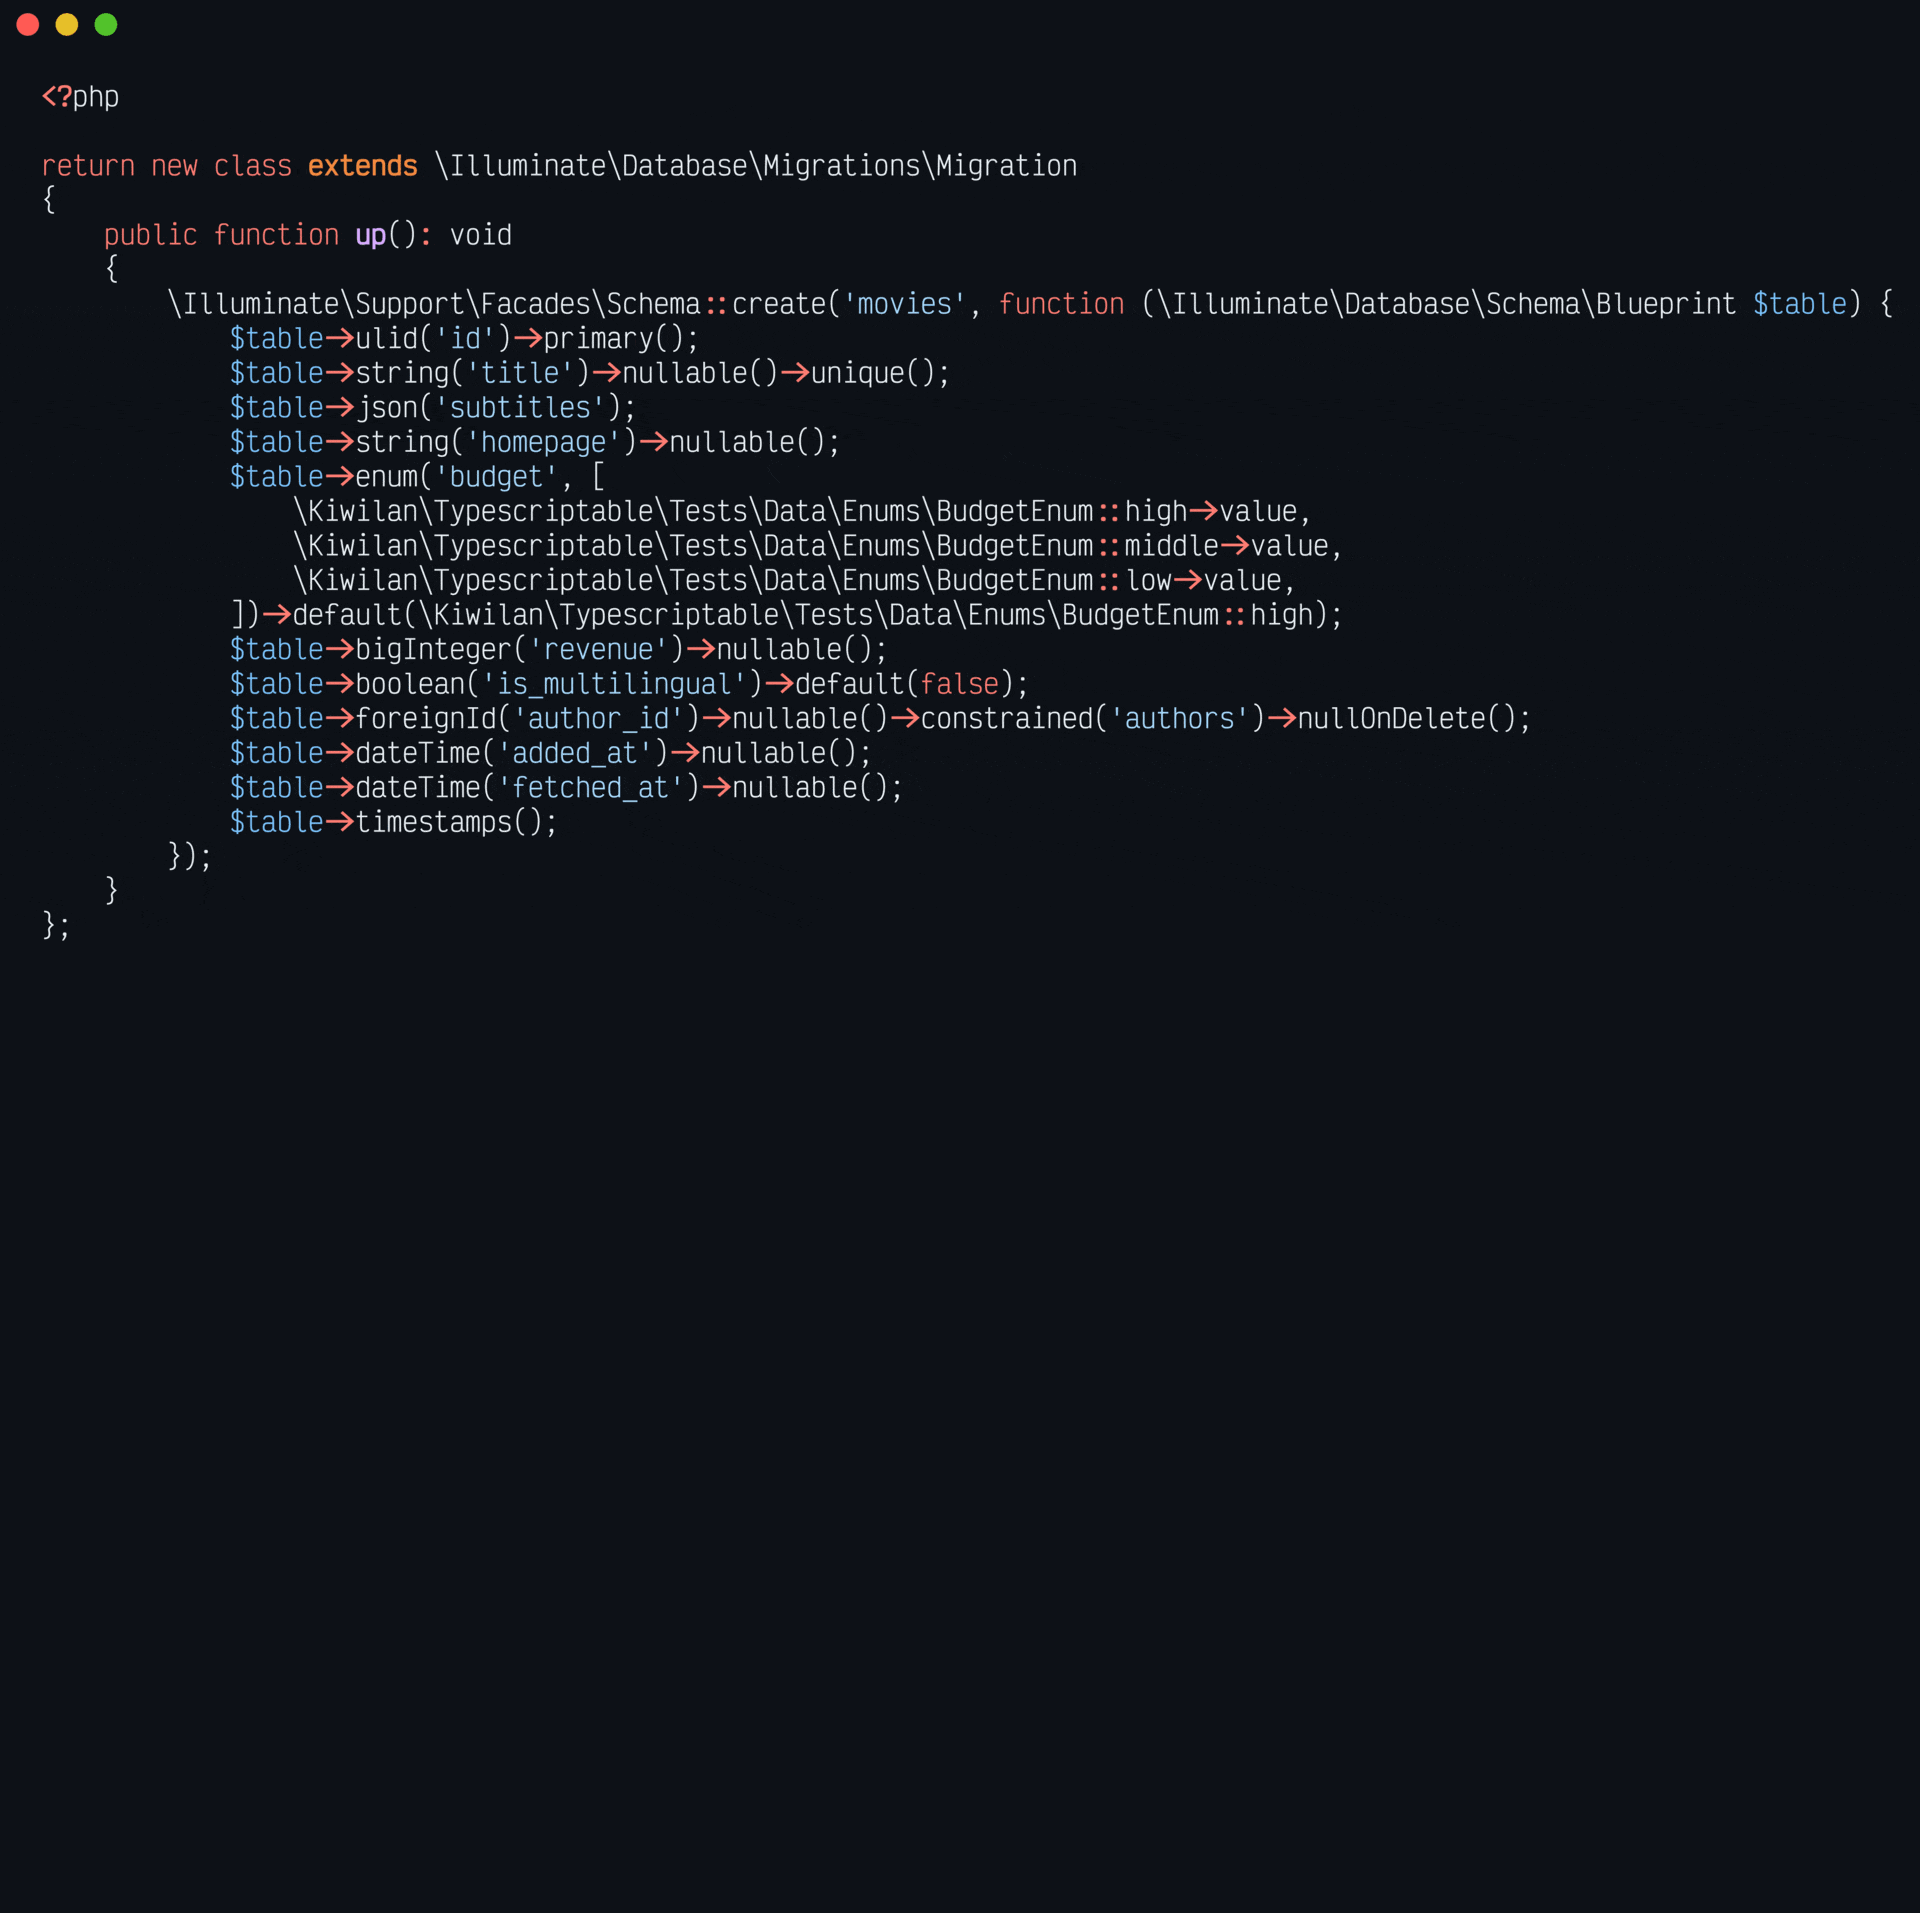Click 'bigInteger' method name
This screenshot has width=1920, height=1913.
click(x=433, y=650)
